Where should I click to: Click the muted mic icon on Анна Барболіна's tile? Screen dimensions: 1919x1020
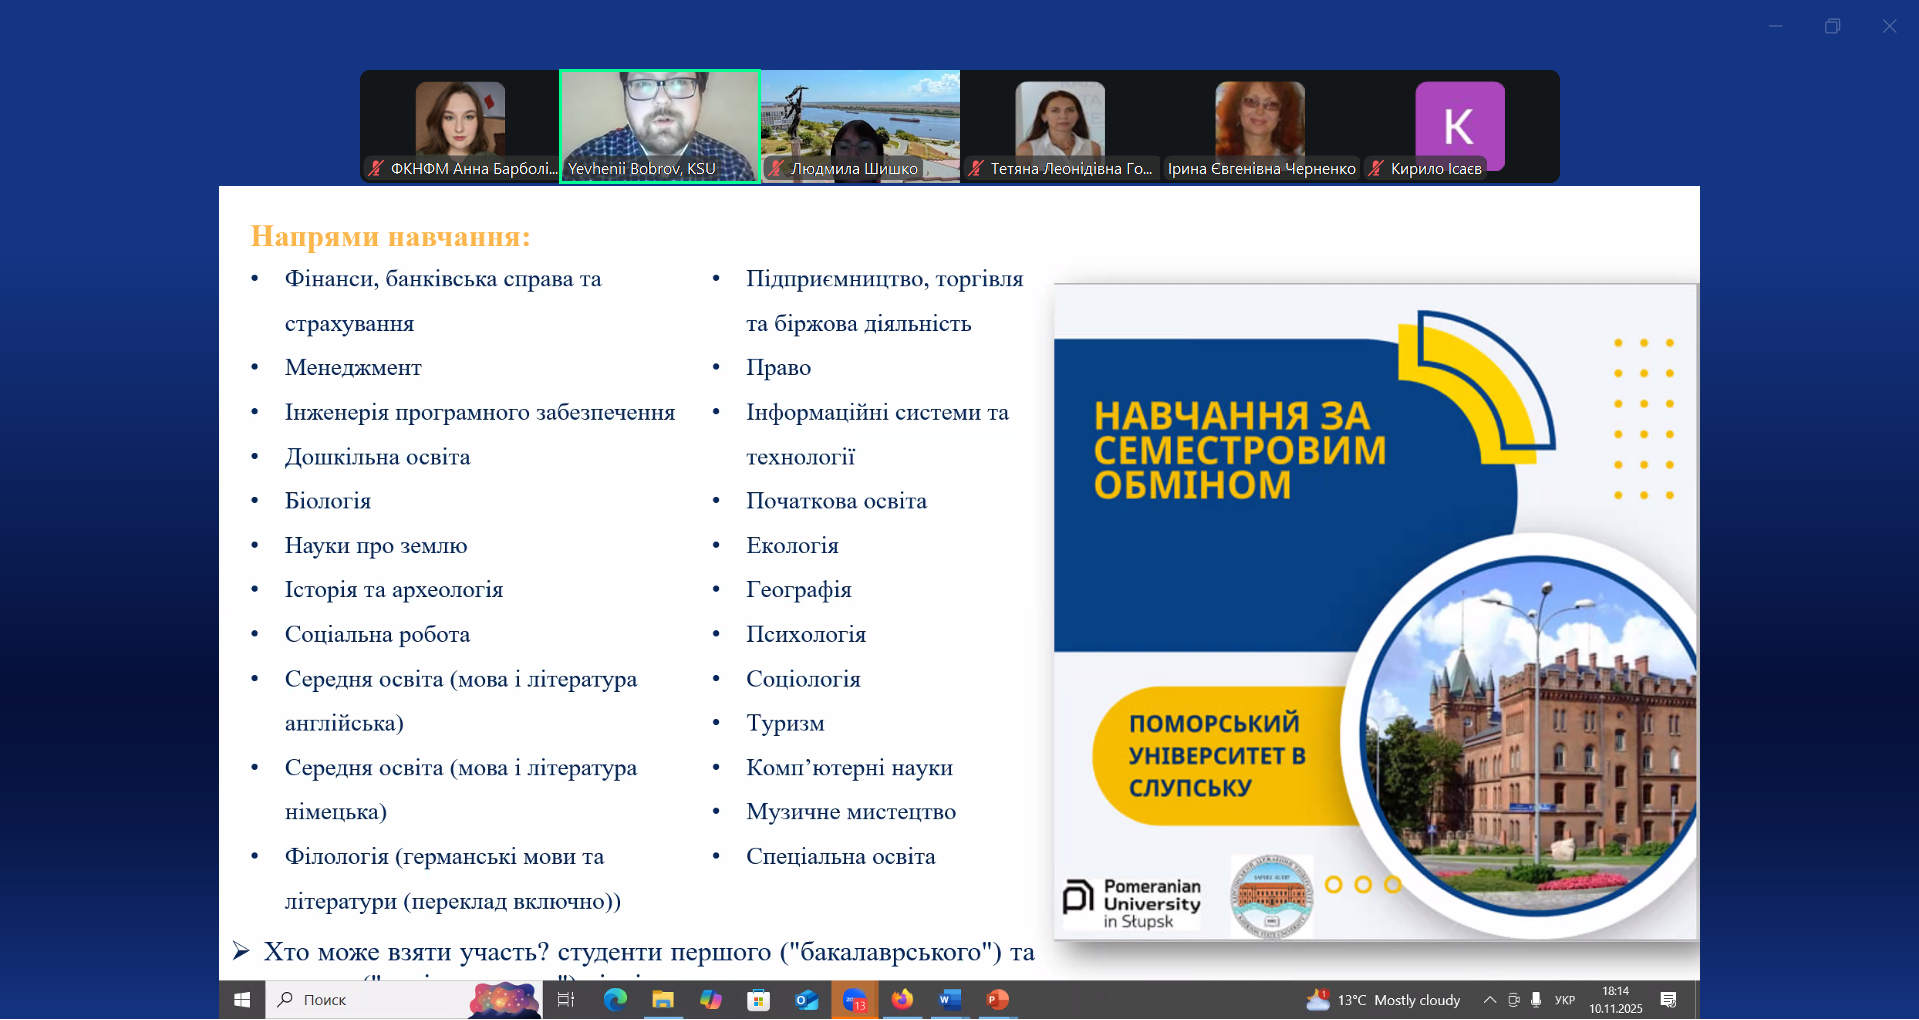tap(374, 169)
